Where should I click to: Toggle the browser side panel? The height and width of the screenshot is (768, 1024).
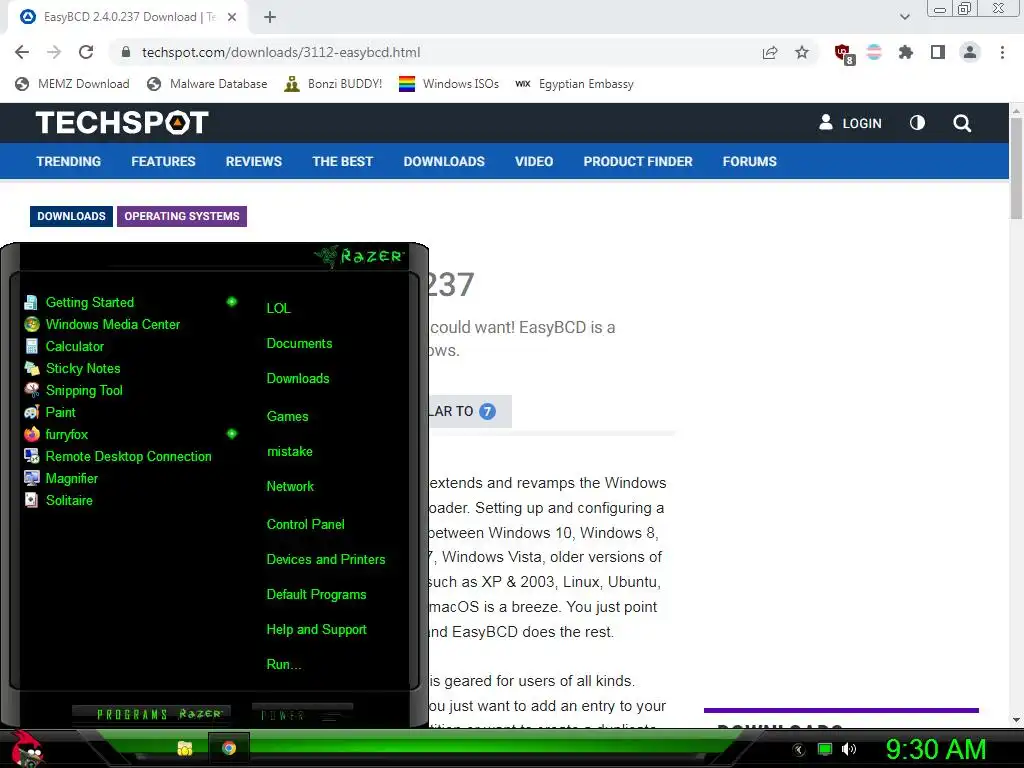coord(938,52)
